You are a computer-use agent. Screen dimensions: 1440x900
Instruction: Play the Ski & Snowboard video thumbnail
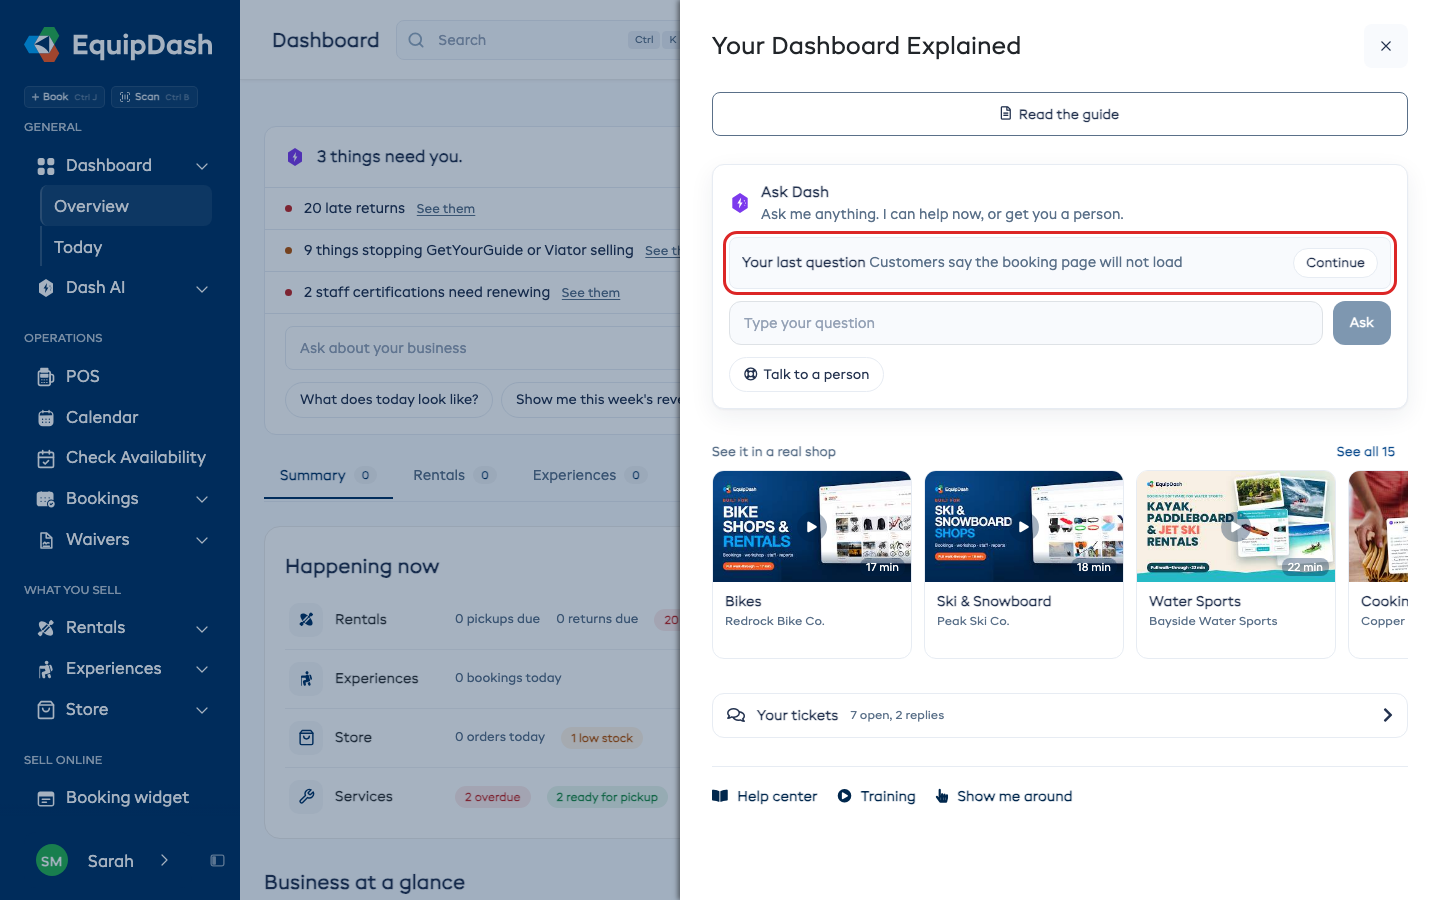(1024, 526)
